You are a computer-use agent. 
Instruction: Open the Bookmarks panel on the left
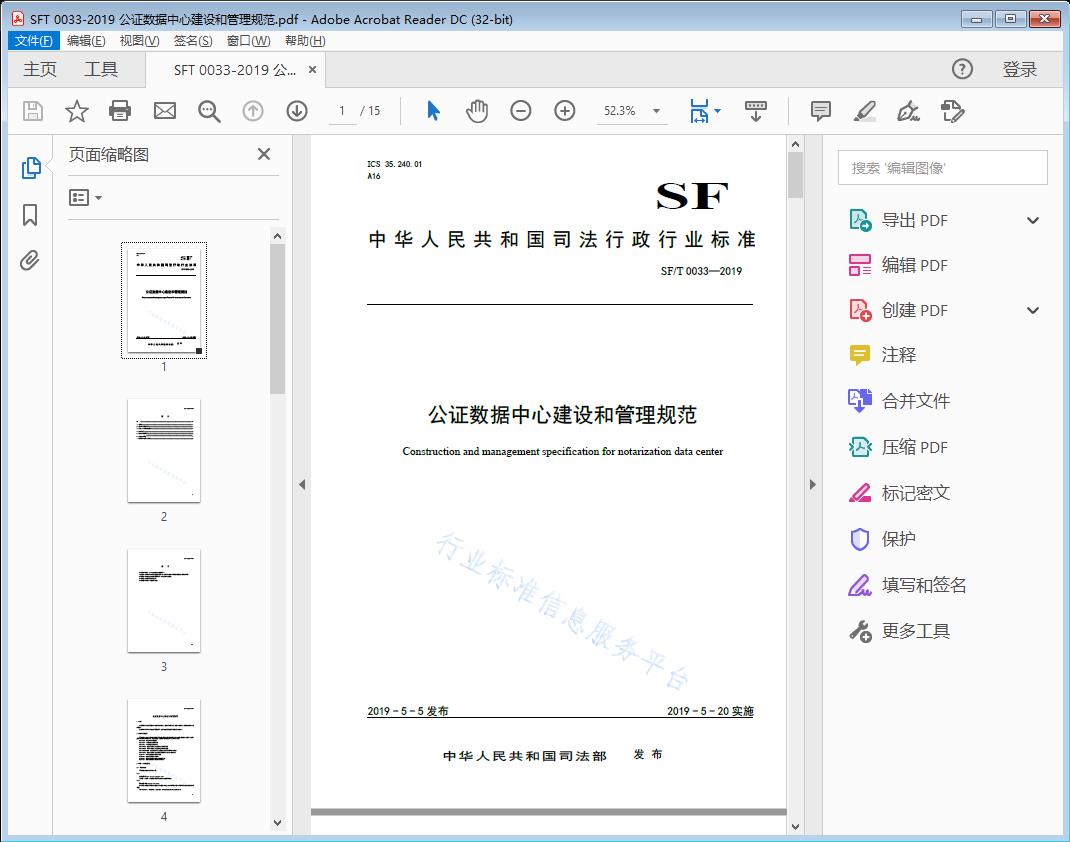[x=30, y=215]
